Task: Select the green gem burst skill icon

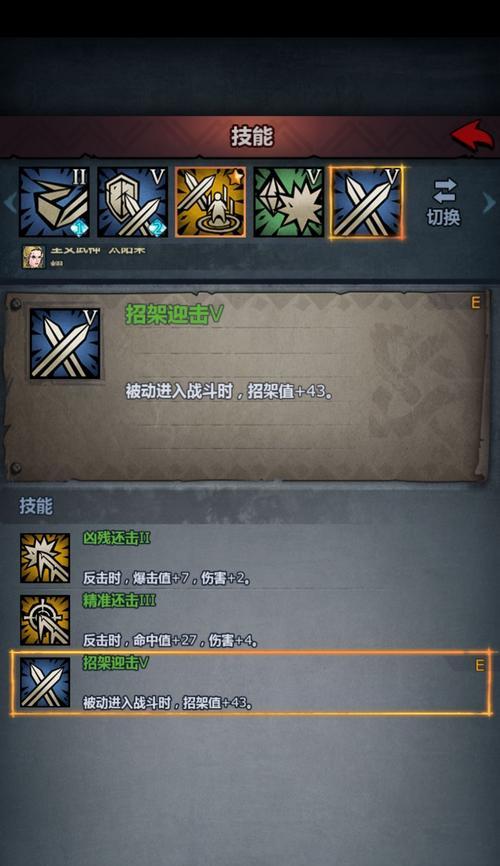Action: click(288, 202)
